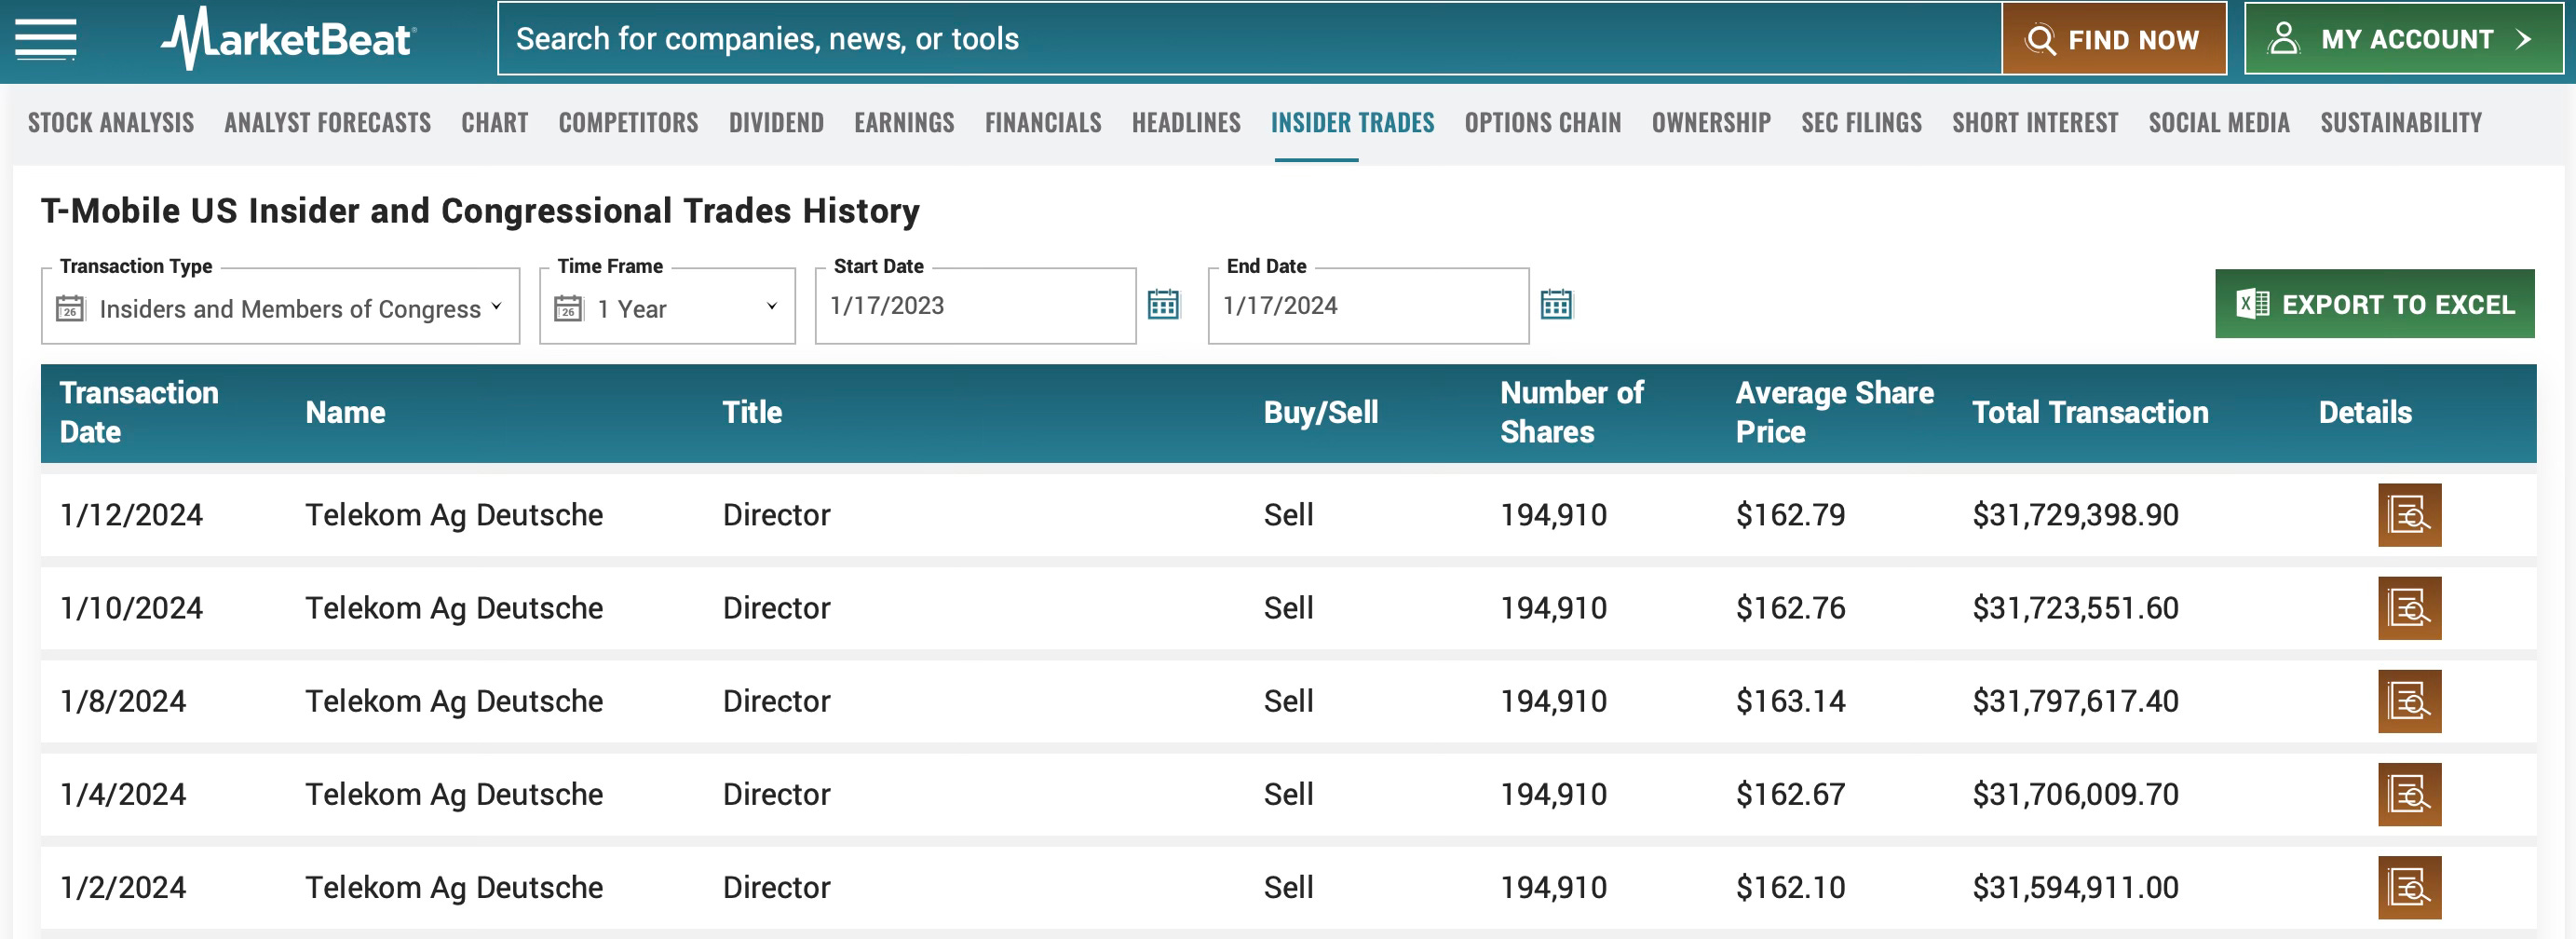Select the 1/12/2024 transaction date cell
2576x939 pixels.
point(131,515)
